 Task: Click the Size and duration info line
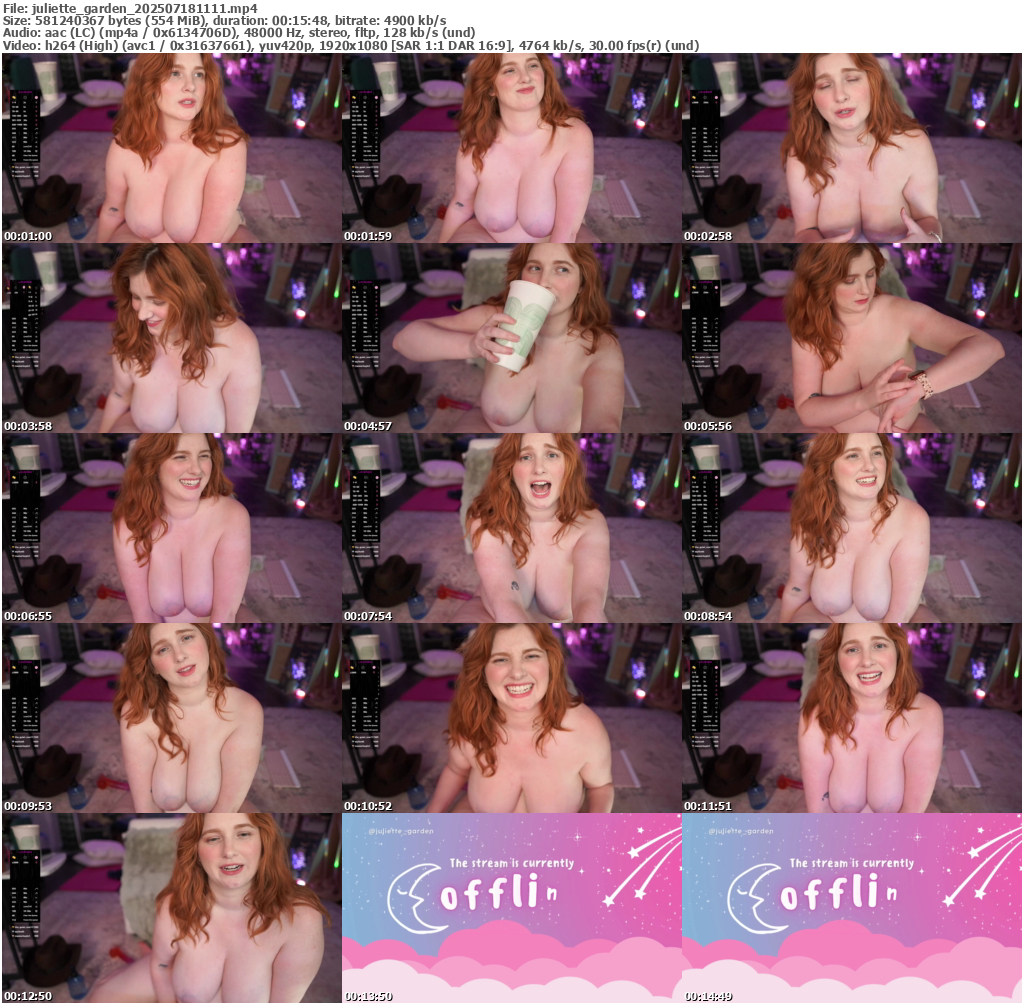tap(225, 21)
